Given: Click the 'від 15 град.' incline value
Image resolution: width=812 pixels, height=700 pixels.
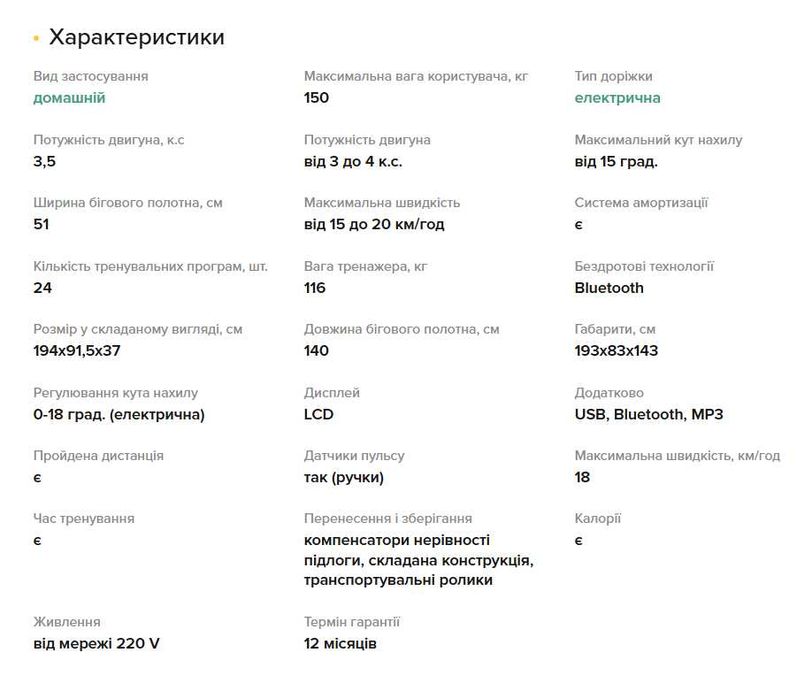Looking at the screenshot, I should tap(616, 162).
